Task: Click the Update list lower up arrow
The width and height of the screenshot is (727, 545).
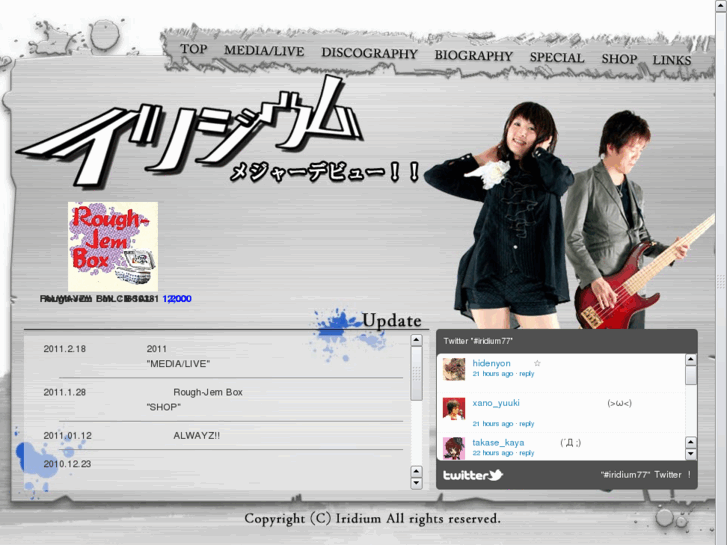Action: (x=416, y=472)
